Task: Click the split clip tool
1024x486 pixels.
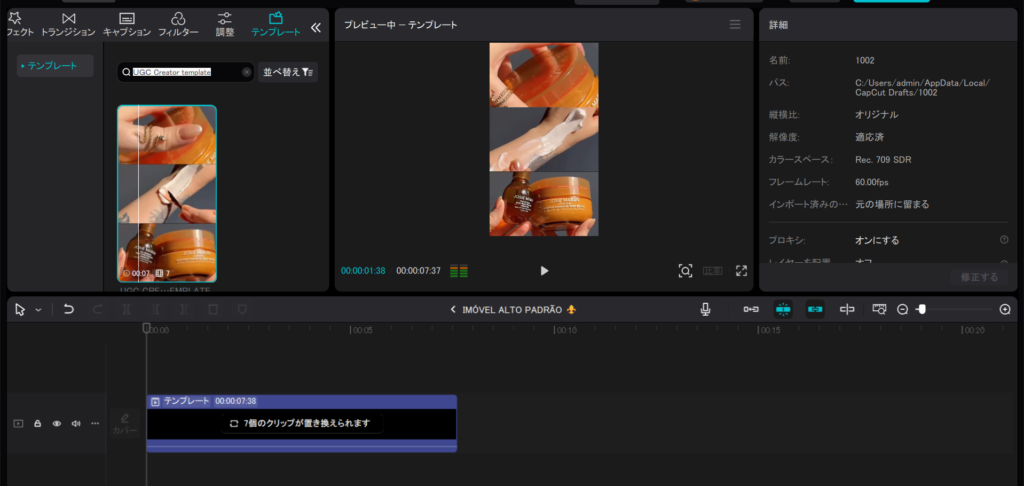Action: tap(126, 310)
